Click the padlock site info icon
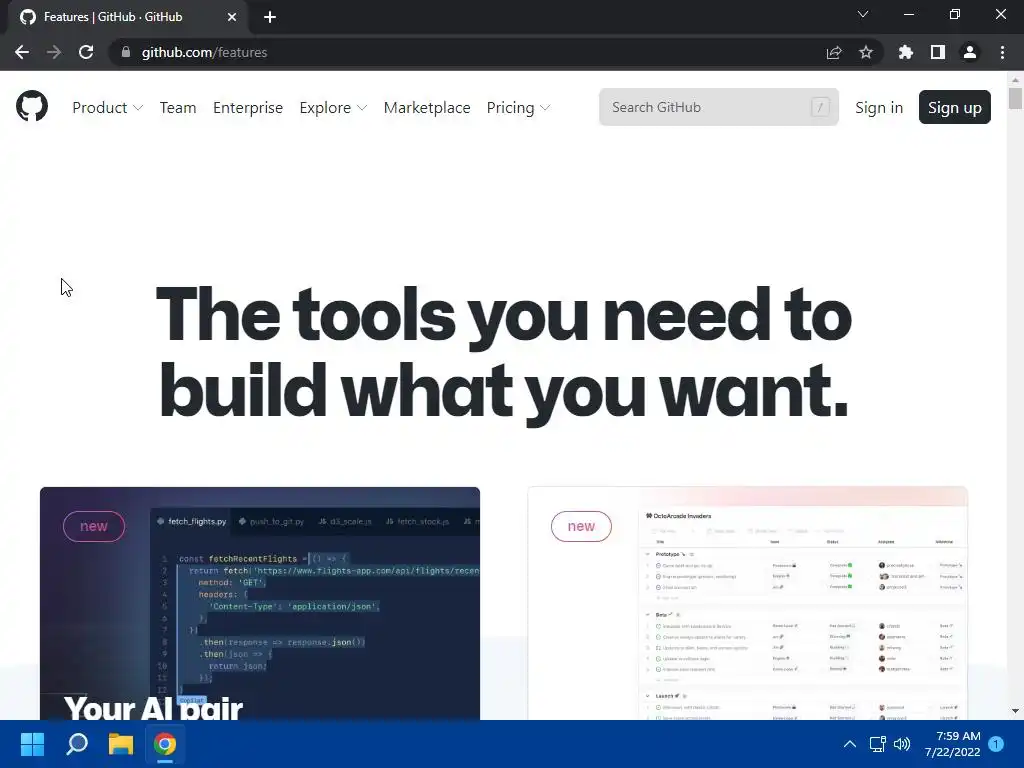The image size is (1024, 768). 125,52
